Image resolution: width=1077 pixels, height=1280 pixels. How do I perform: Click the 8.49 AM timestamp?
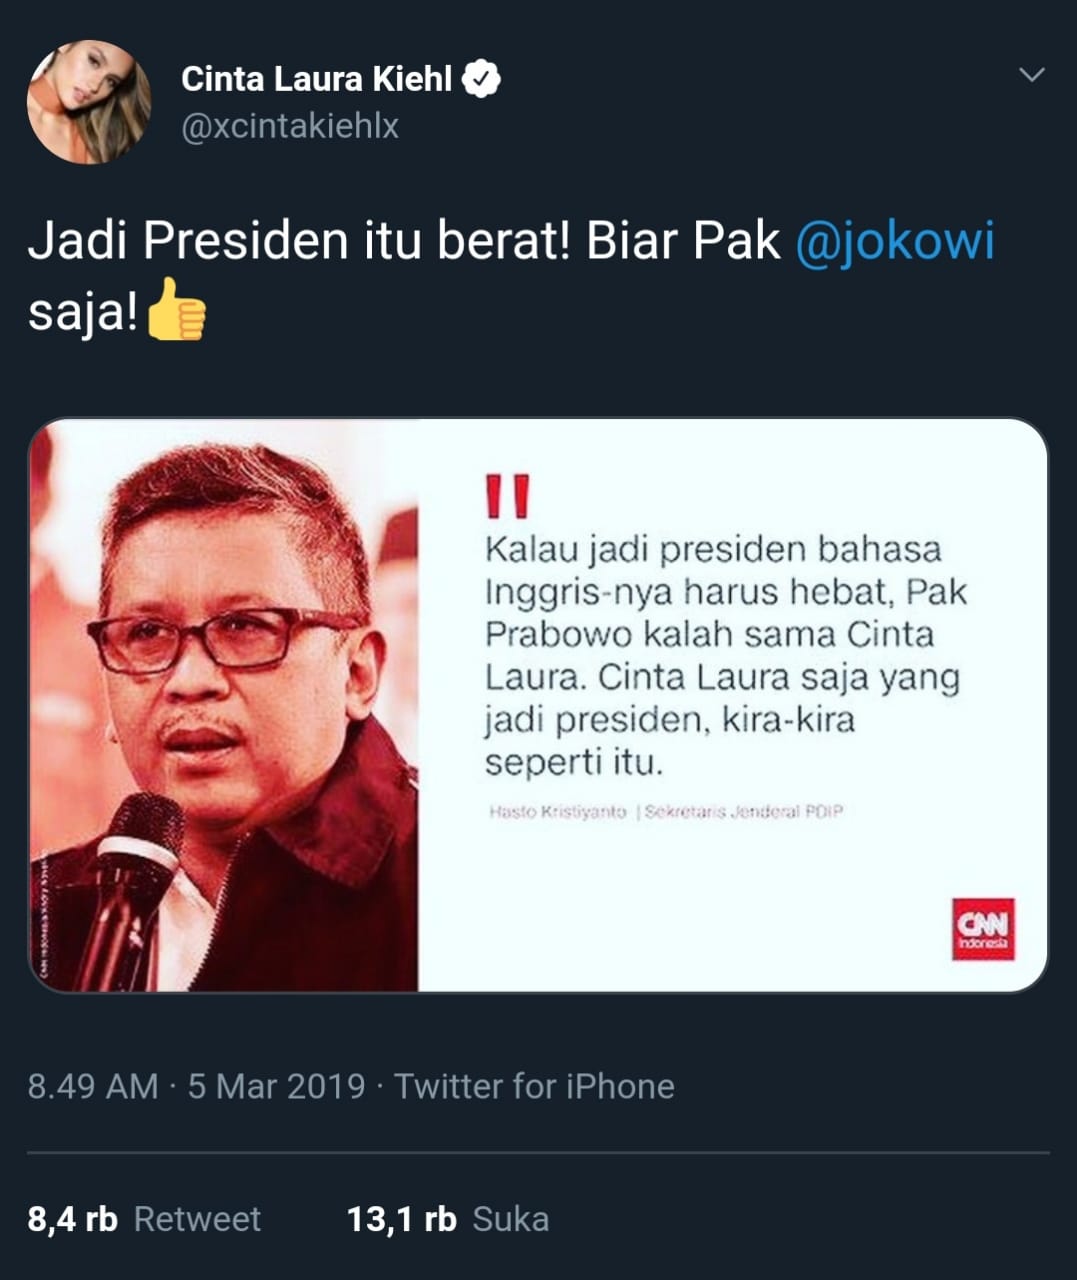pyautogui.click(x=93, y=1086)
